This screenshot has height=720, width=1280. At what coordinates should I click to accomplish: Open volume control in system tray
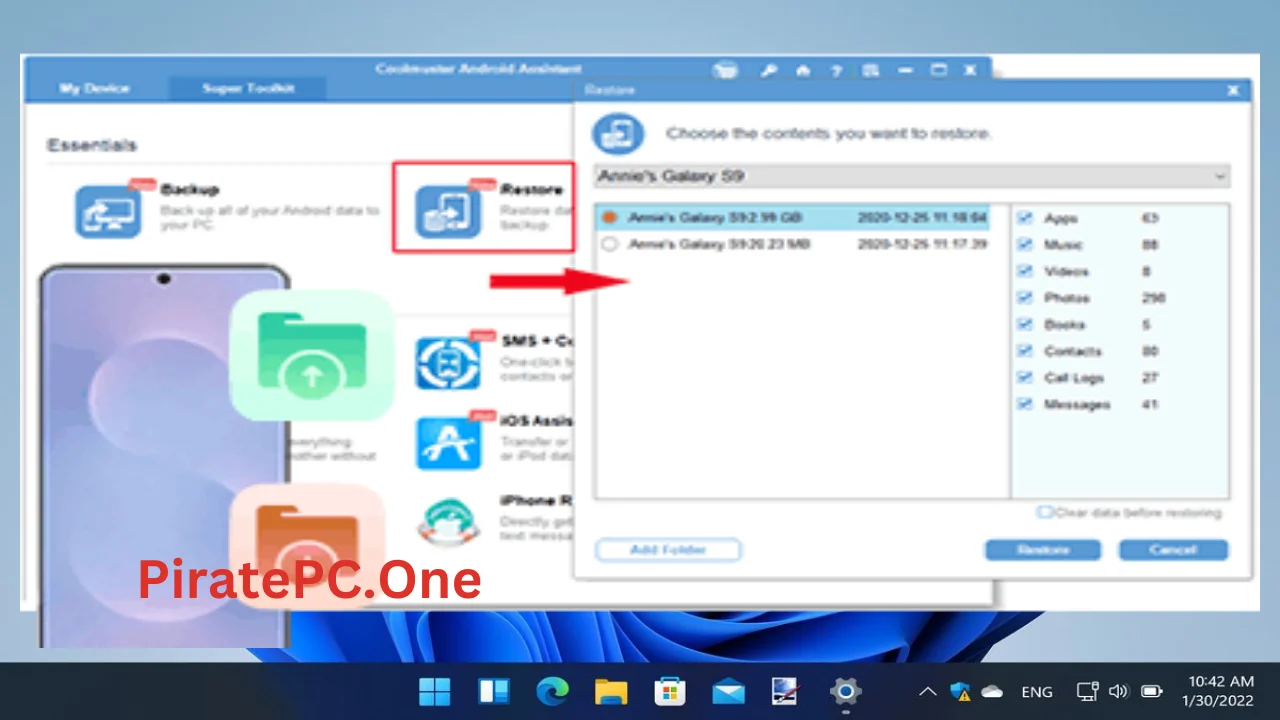point(1119,691)
